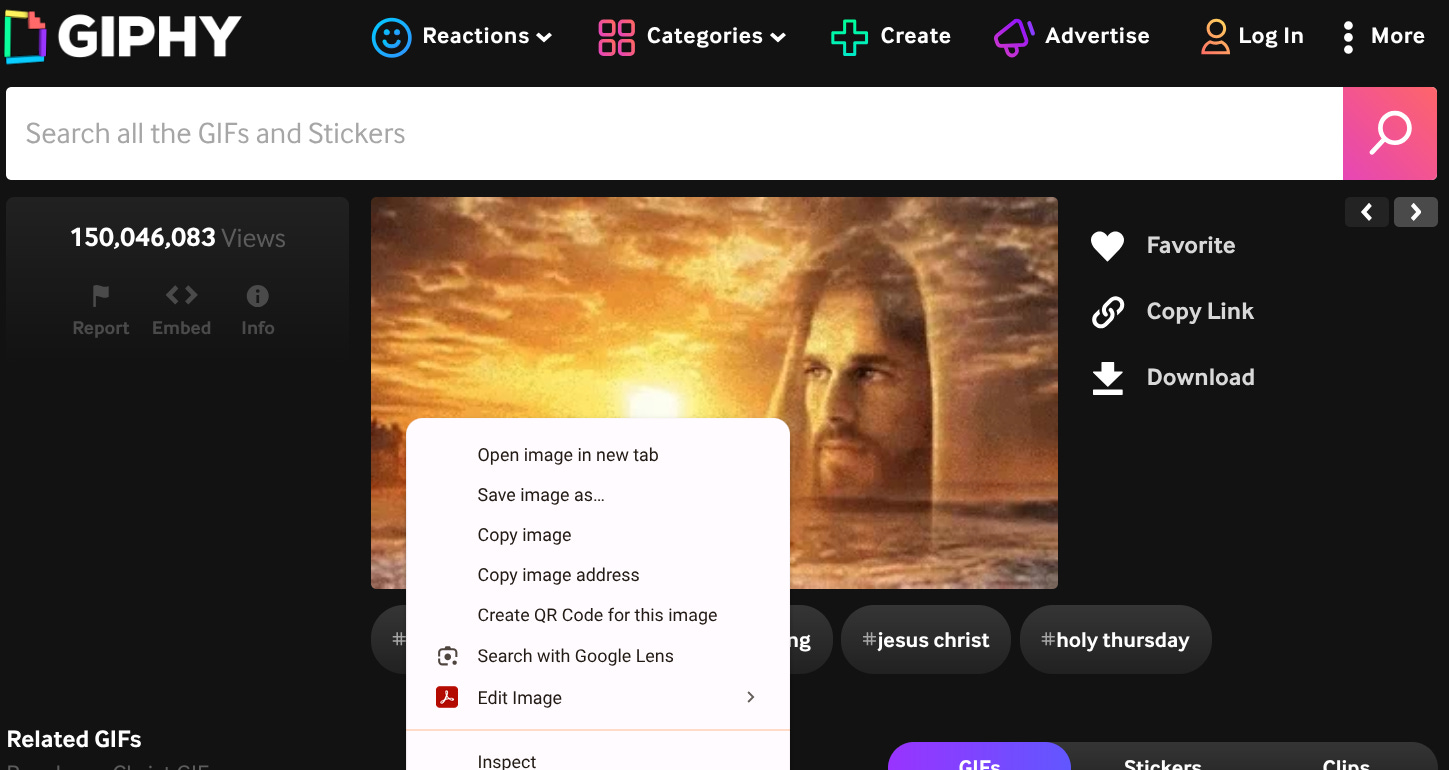The height and width of the screenshot is (770, 1449).
Task: Click the Related GIFs heading
Action: coord(74,739)
